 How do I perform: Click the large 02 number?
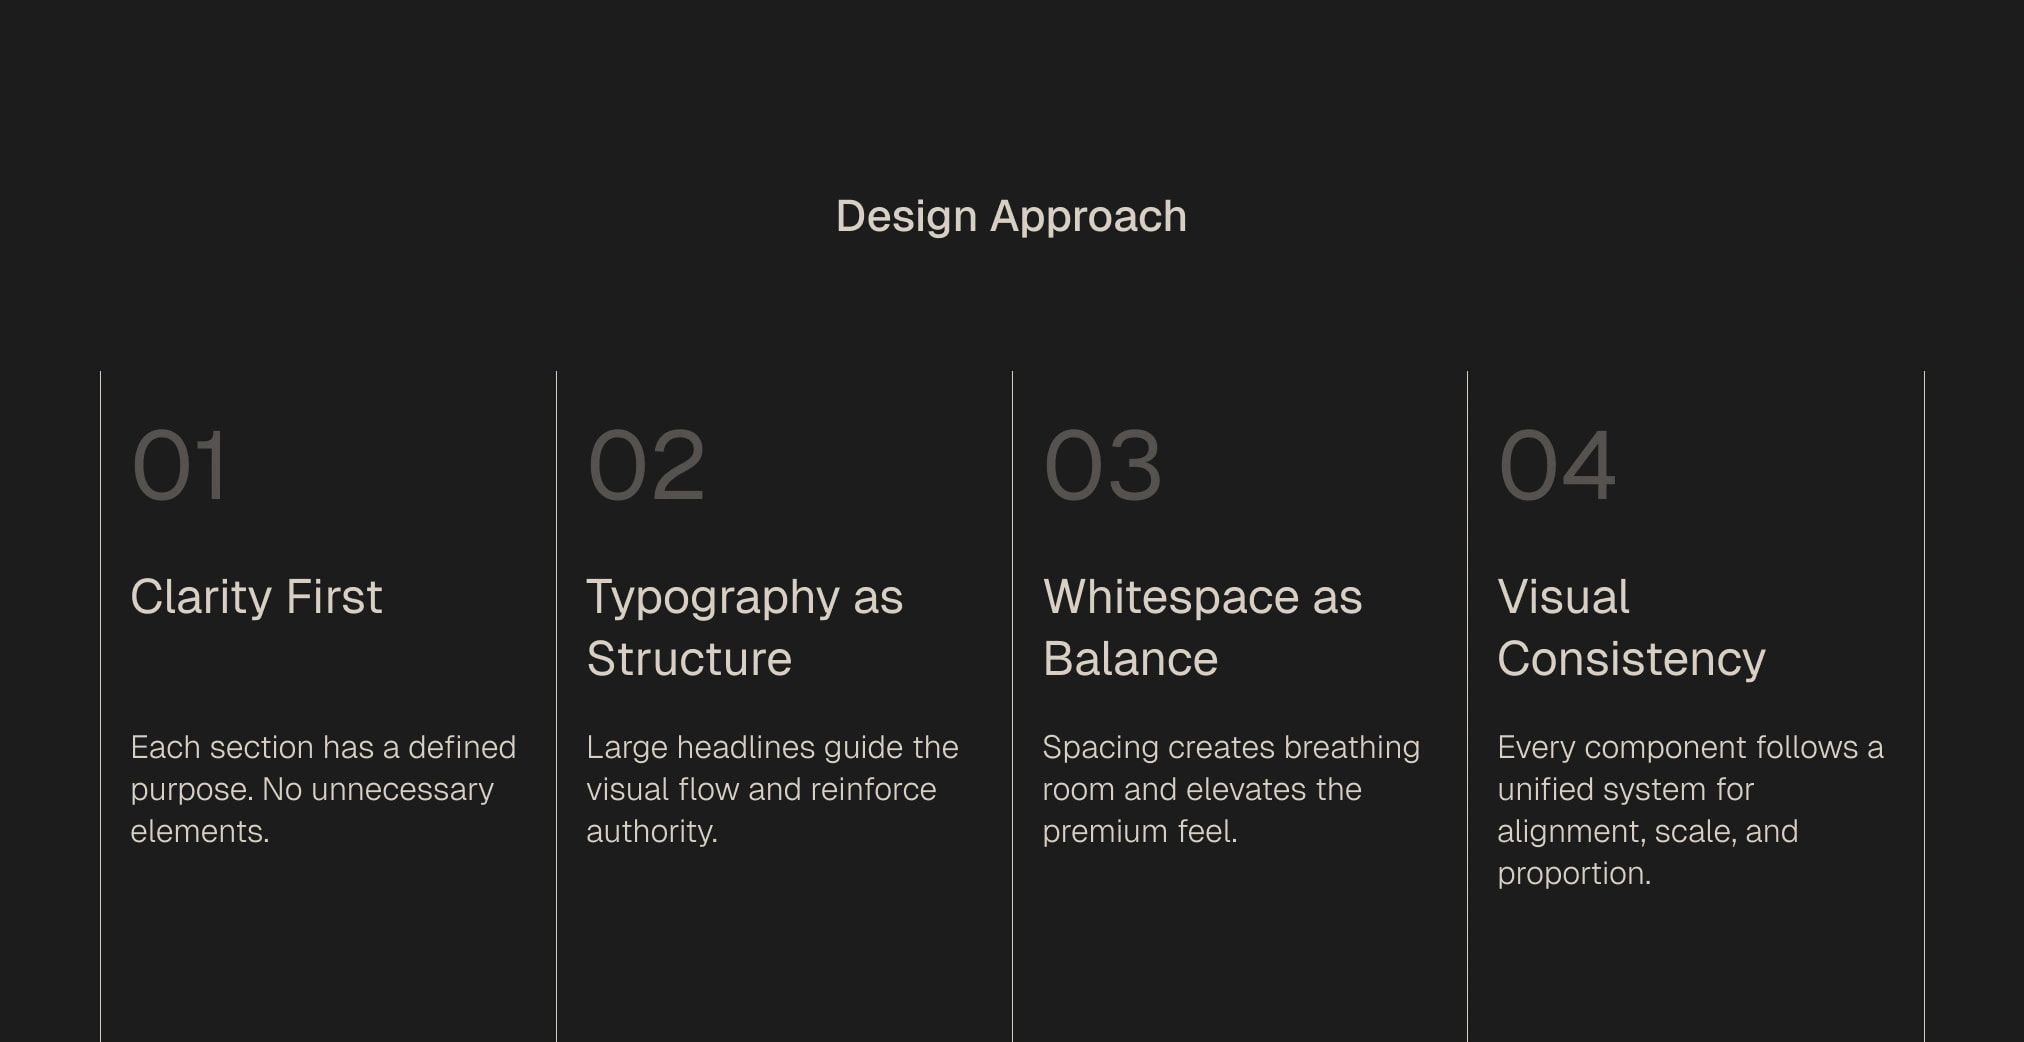point(646,466)
